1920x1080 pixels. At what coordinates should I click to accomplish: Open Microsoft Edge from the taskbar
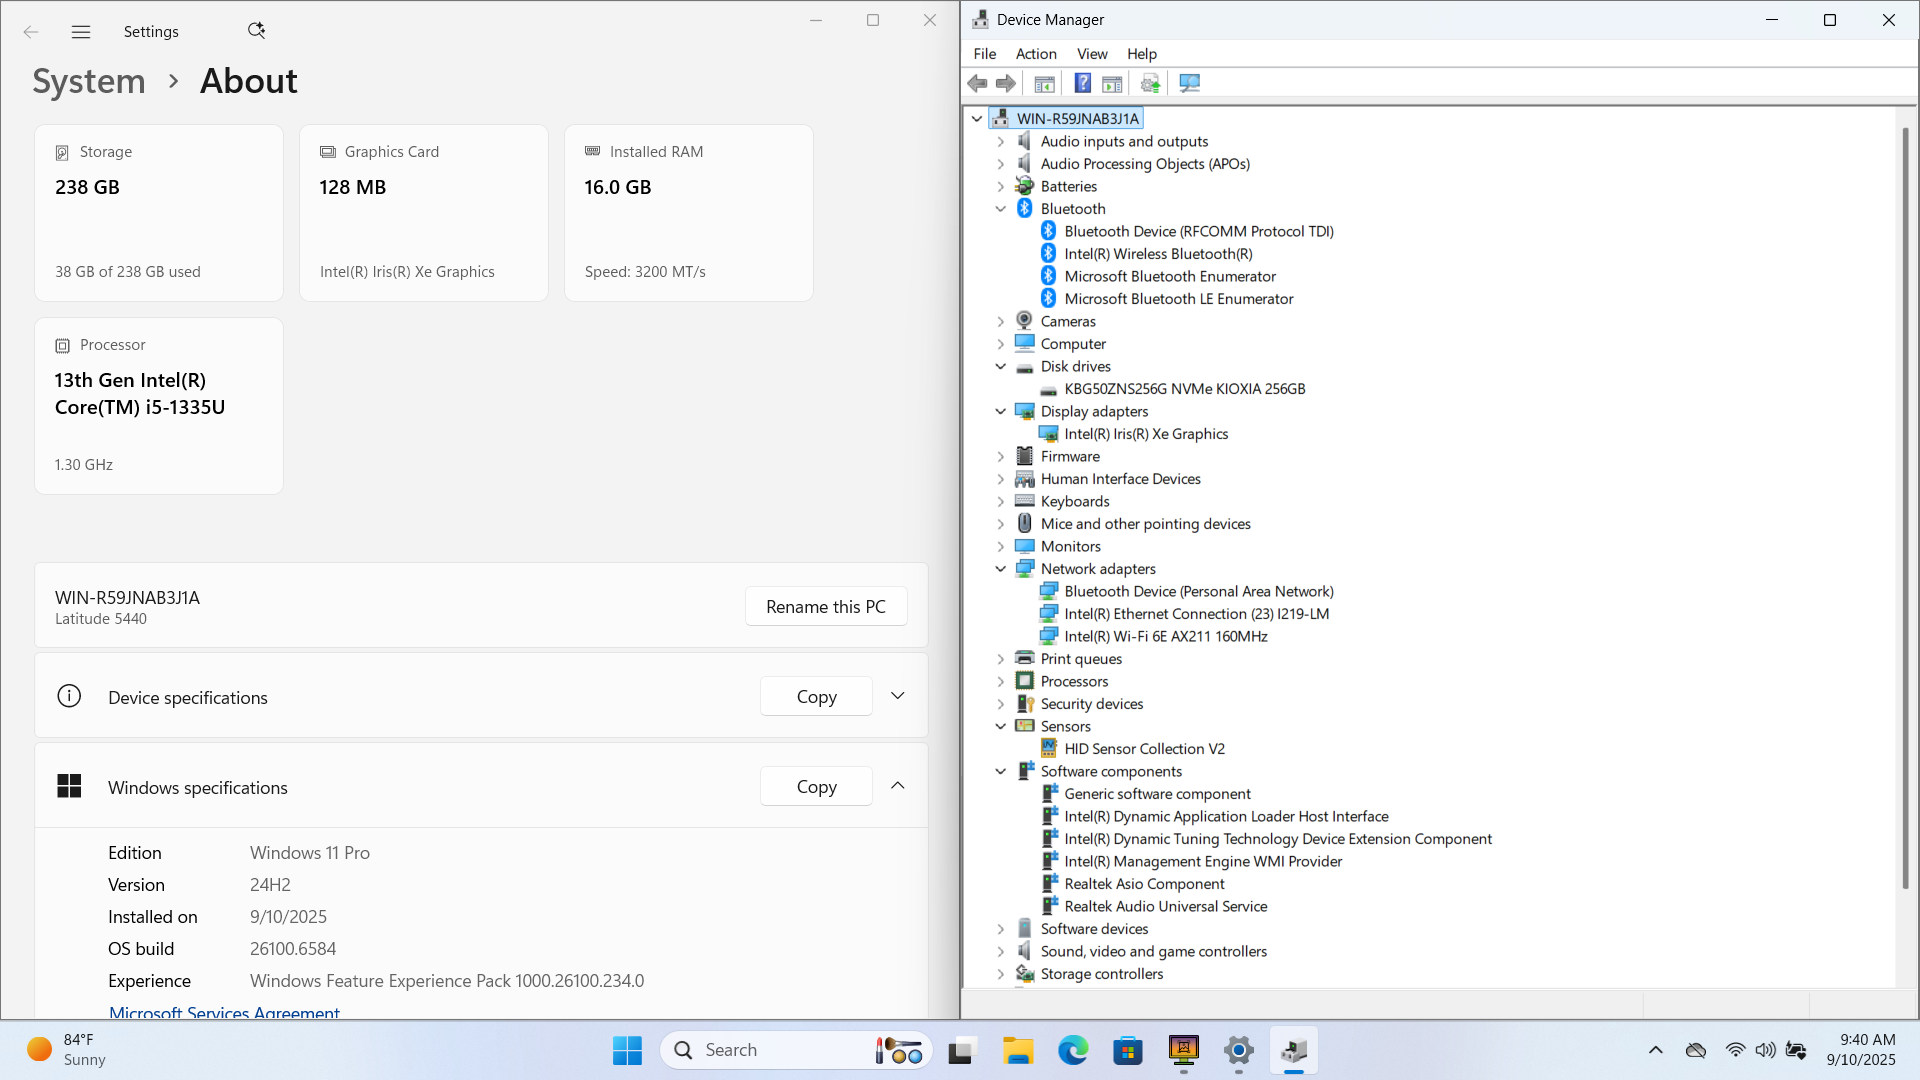coord(1073,1050)
